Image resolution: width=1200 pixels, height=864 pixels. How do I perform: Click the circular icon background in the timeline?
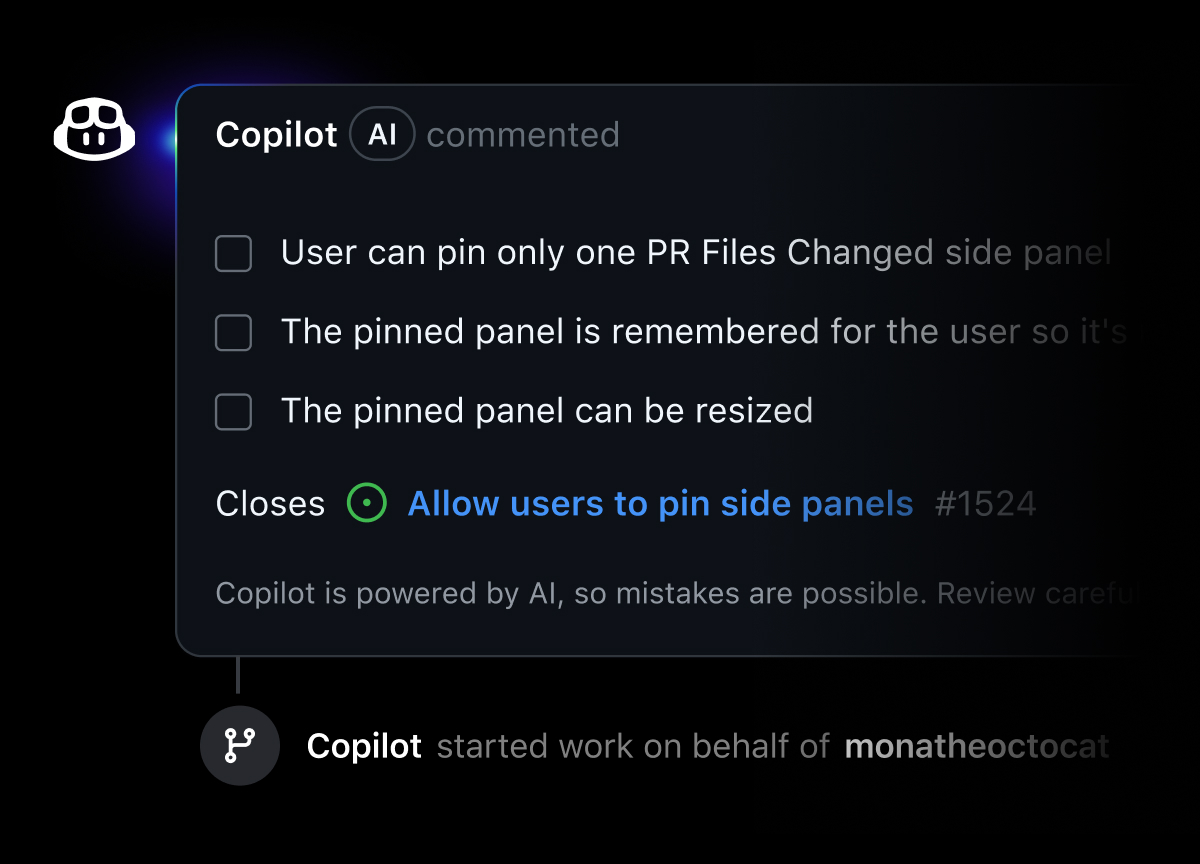239,745
